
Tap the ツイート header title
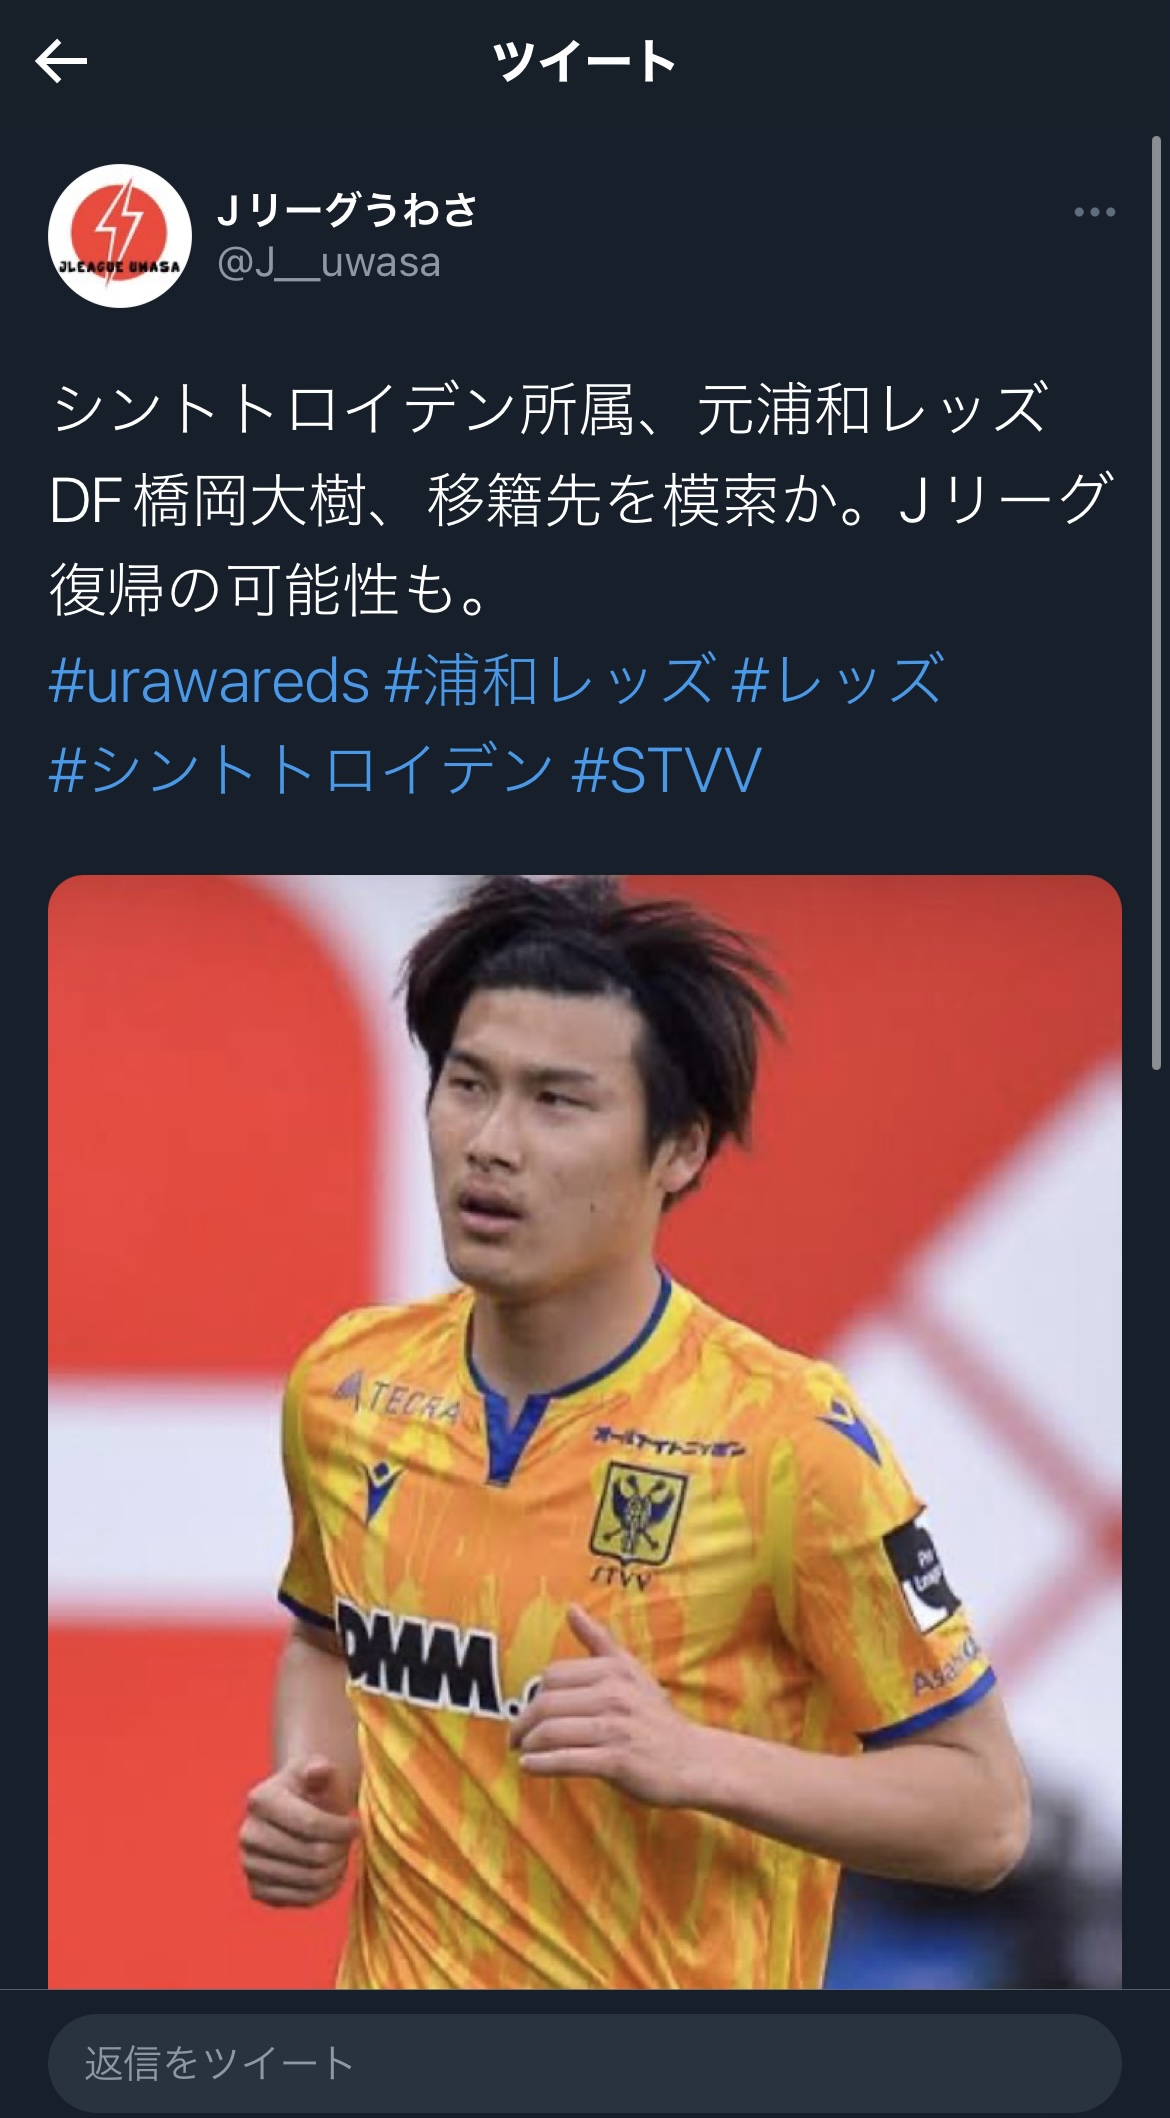585,62
